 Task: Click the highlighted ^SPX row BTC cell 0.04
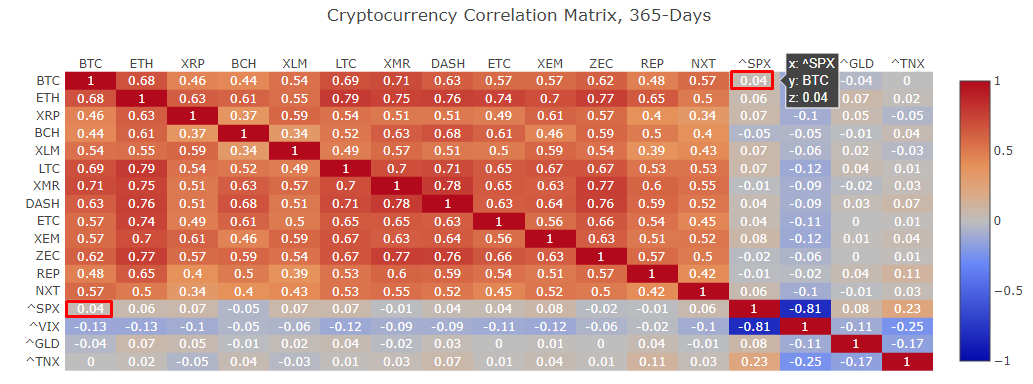point(90,308)
